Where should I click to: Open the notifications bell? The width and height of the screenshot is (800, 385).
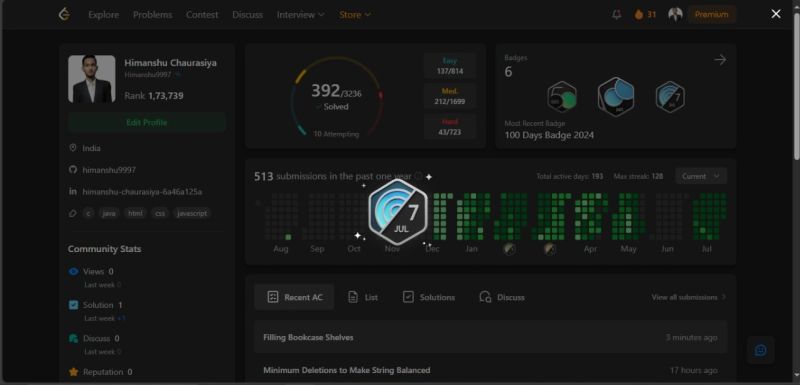click(x=616, y=15)
